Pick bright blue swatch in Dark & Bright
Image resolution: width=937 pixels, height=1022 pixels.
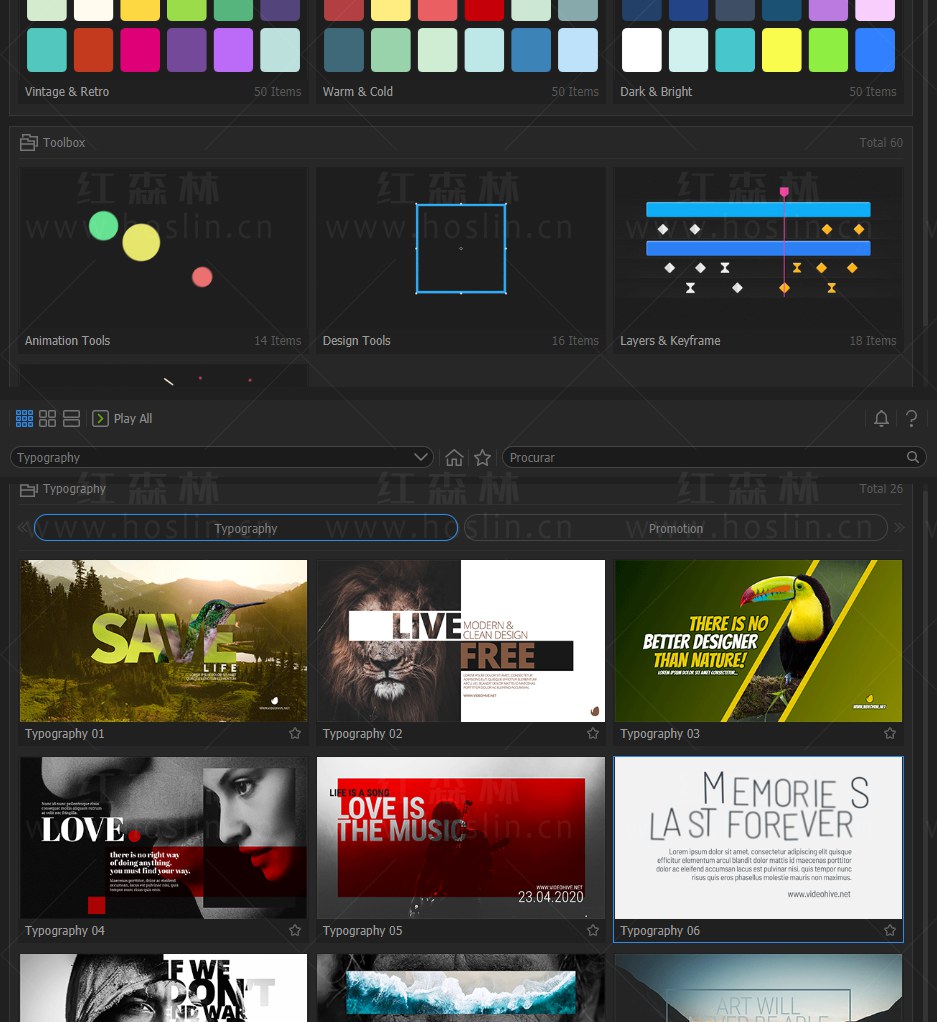click(875, 50)
